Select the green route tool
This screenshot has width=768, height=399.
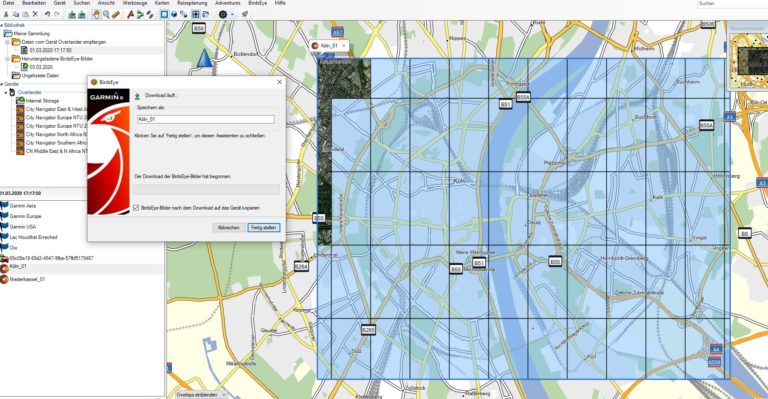140,15
